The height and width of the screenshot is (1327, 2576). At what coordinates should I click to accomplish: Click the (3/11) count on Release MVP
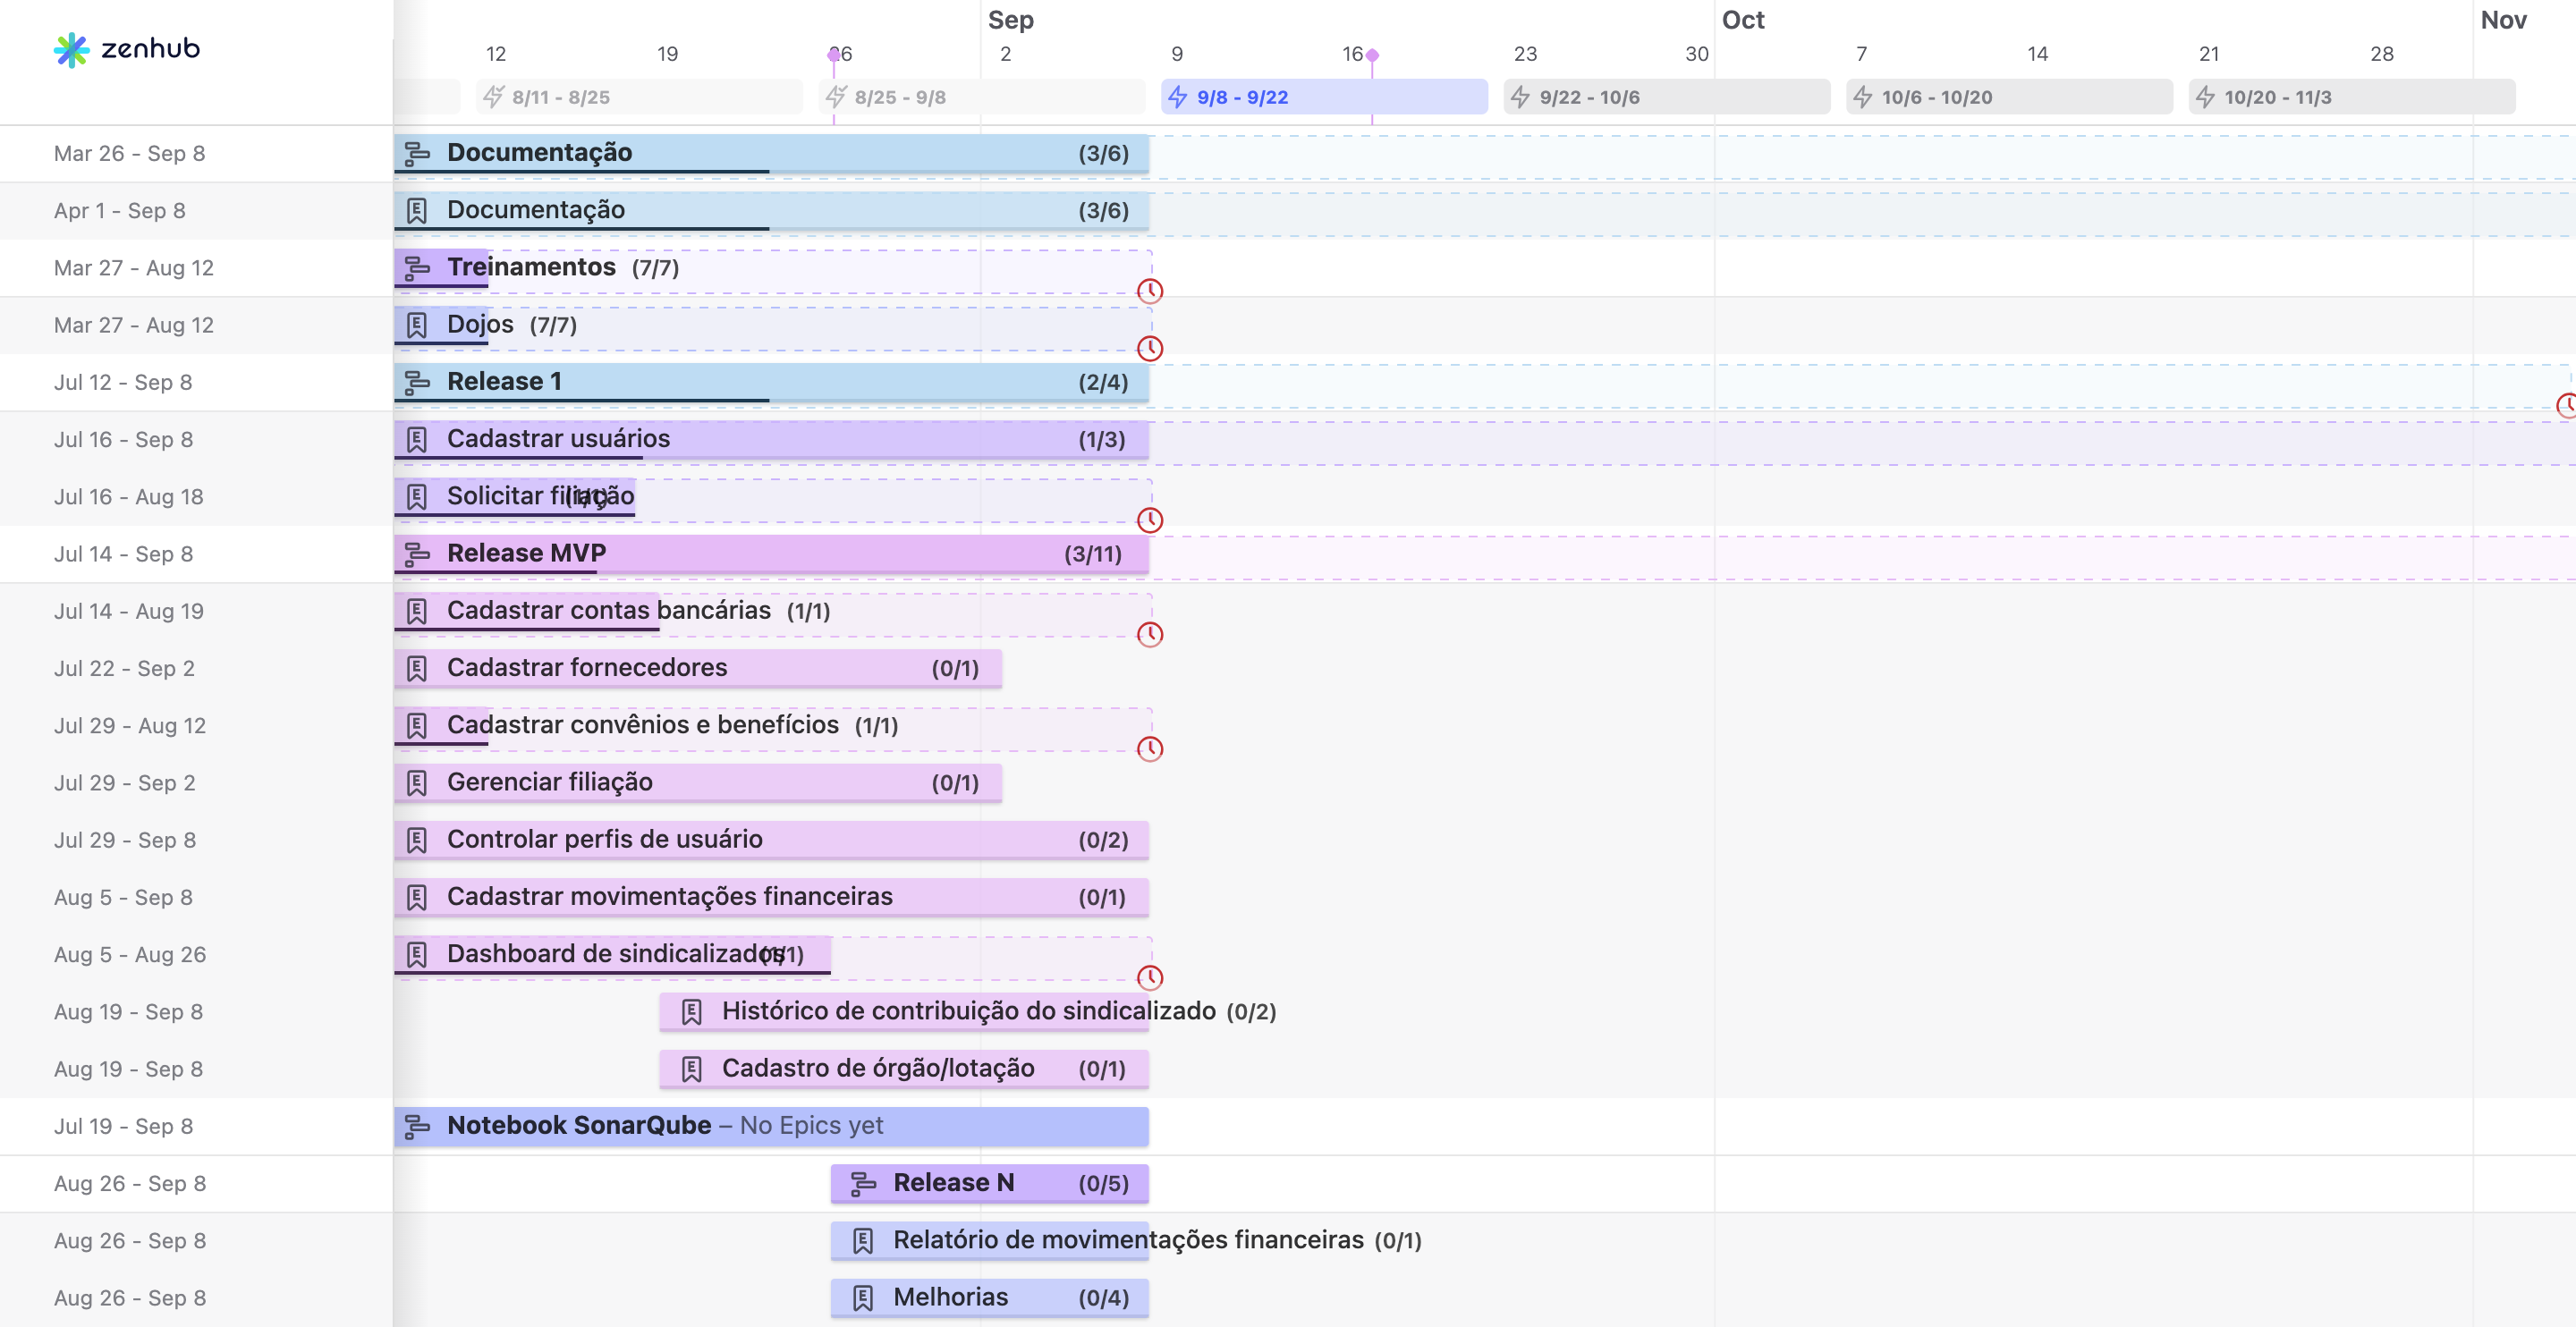click(x=1093, y=554)
